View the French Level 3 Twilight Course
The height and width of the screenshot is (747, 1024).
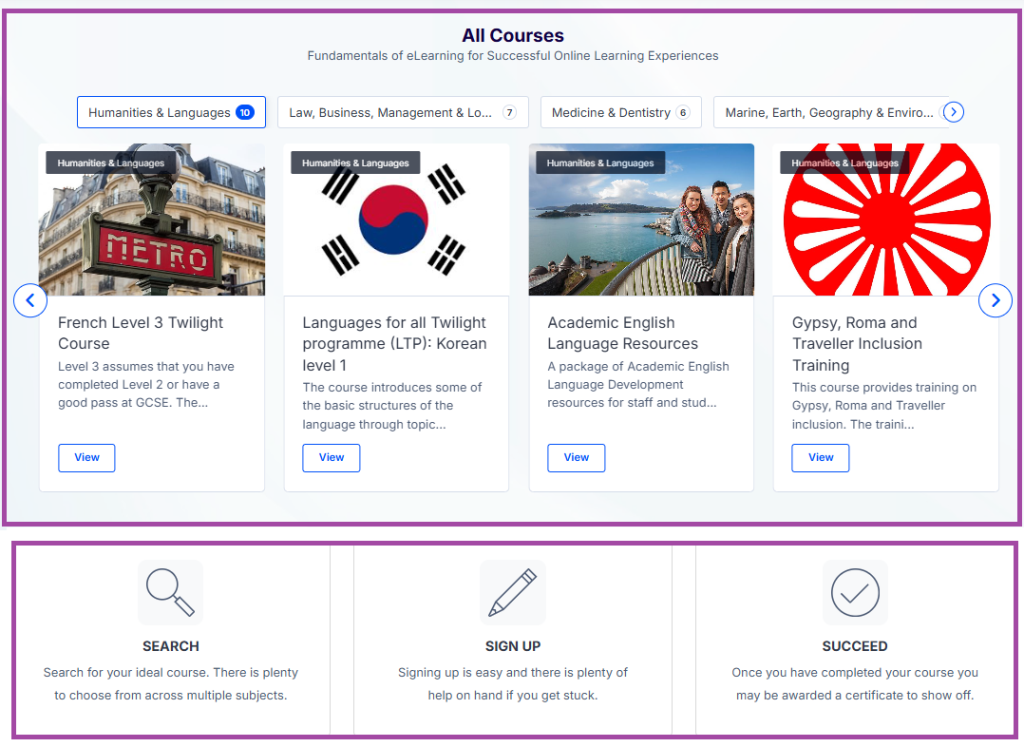point(86,458)
